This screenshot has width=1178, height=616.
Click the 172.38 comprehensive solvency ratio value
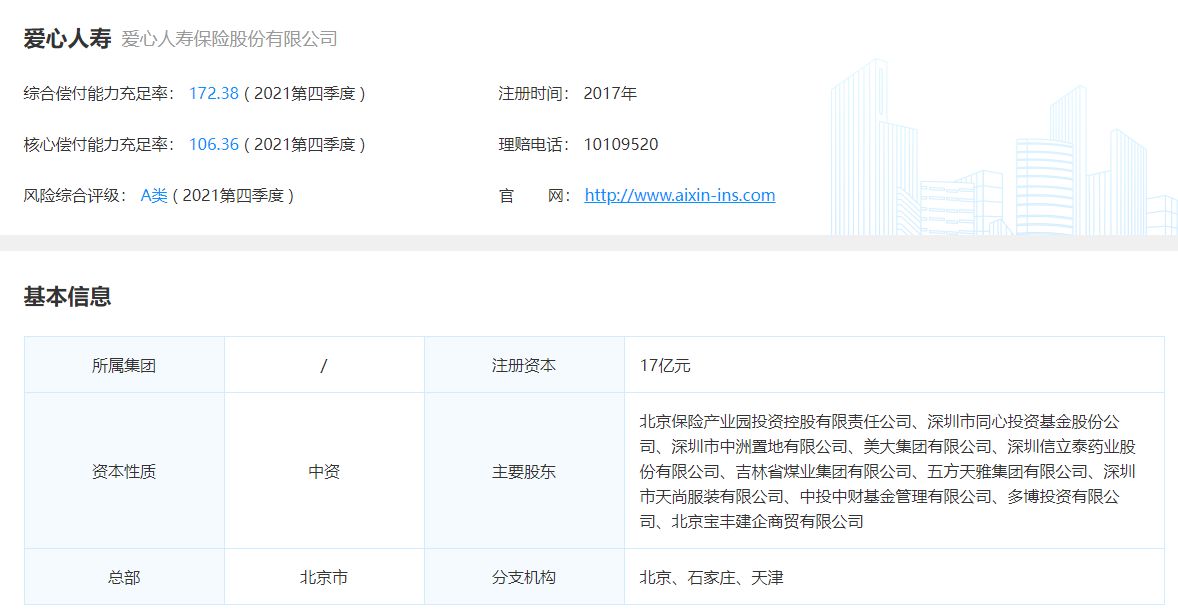pyautogui.click(x=214, y=94)
